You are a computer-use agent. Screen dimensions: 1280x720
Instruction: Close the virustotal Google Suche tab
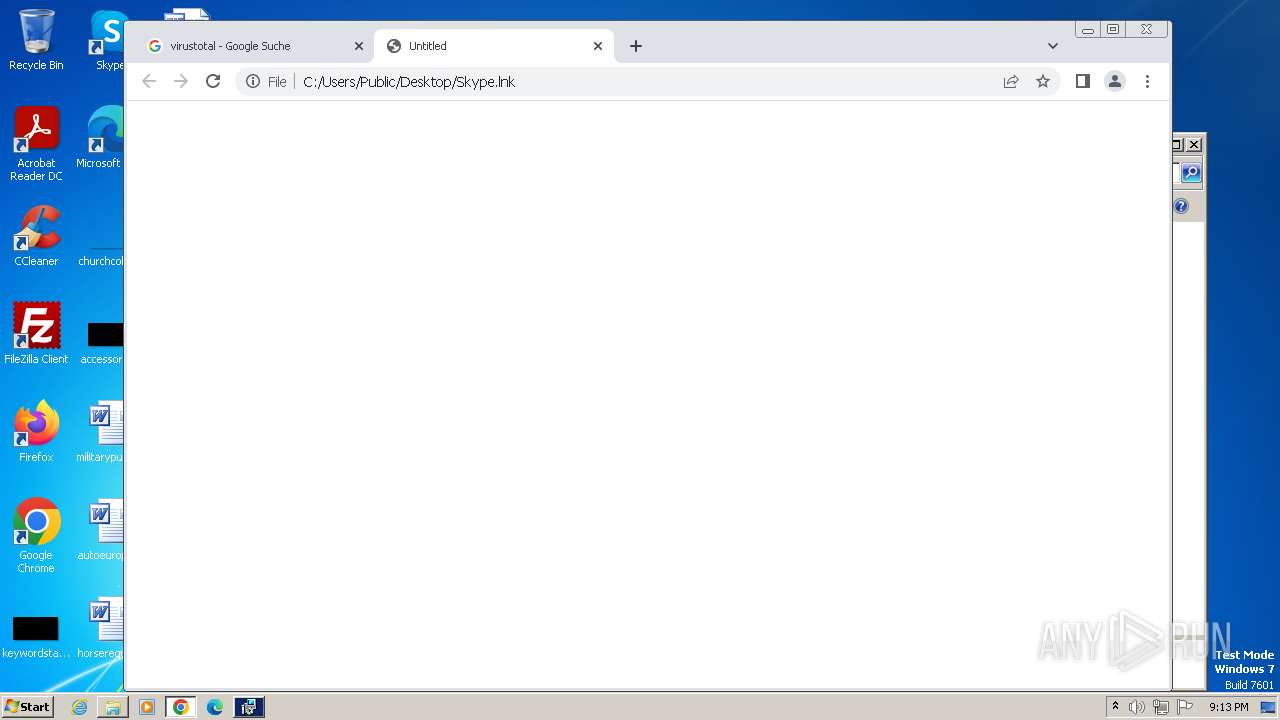[359, 46]
